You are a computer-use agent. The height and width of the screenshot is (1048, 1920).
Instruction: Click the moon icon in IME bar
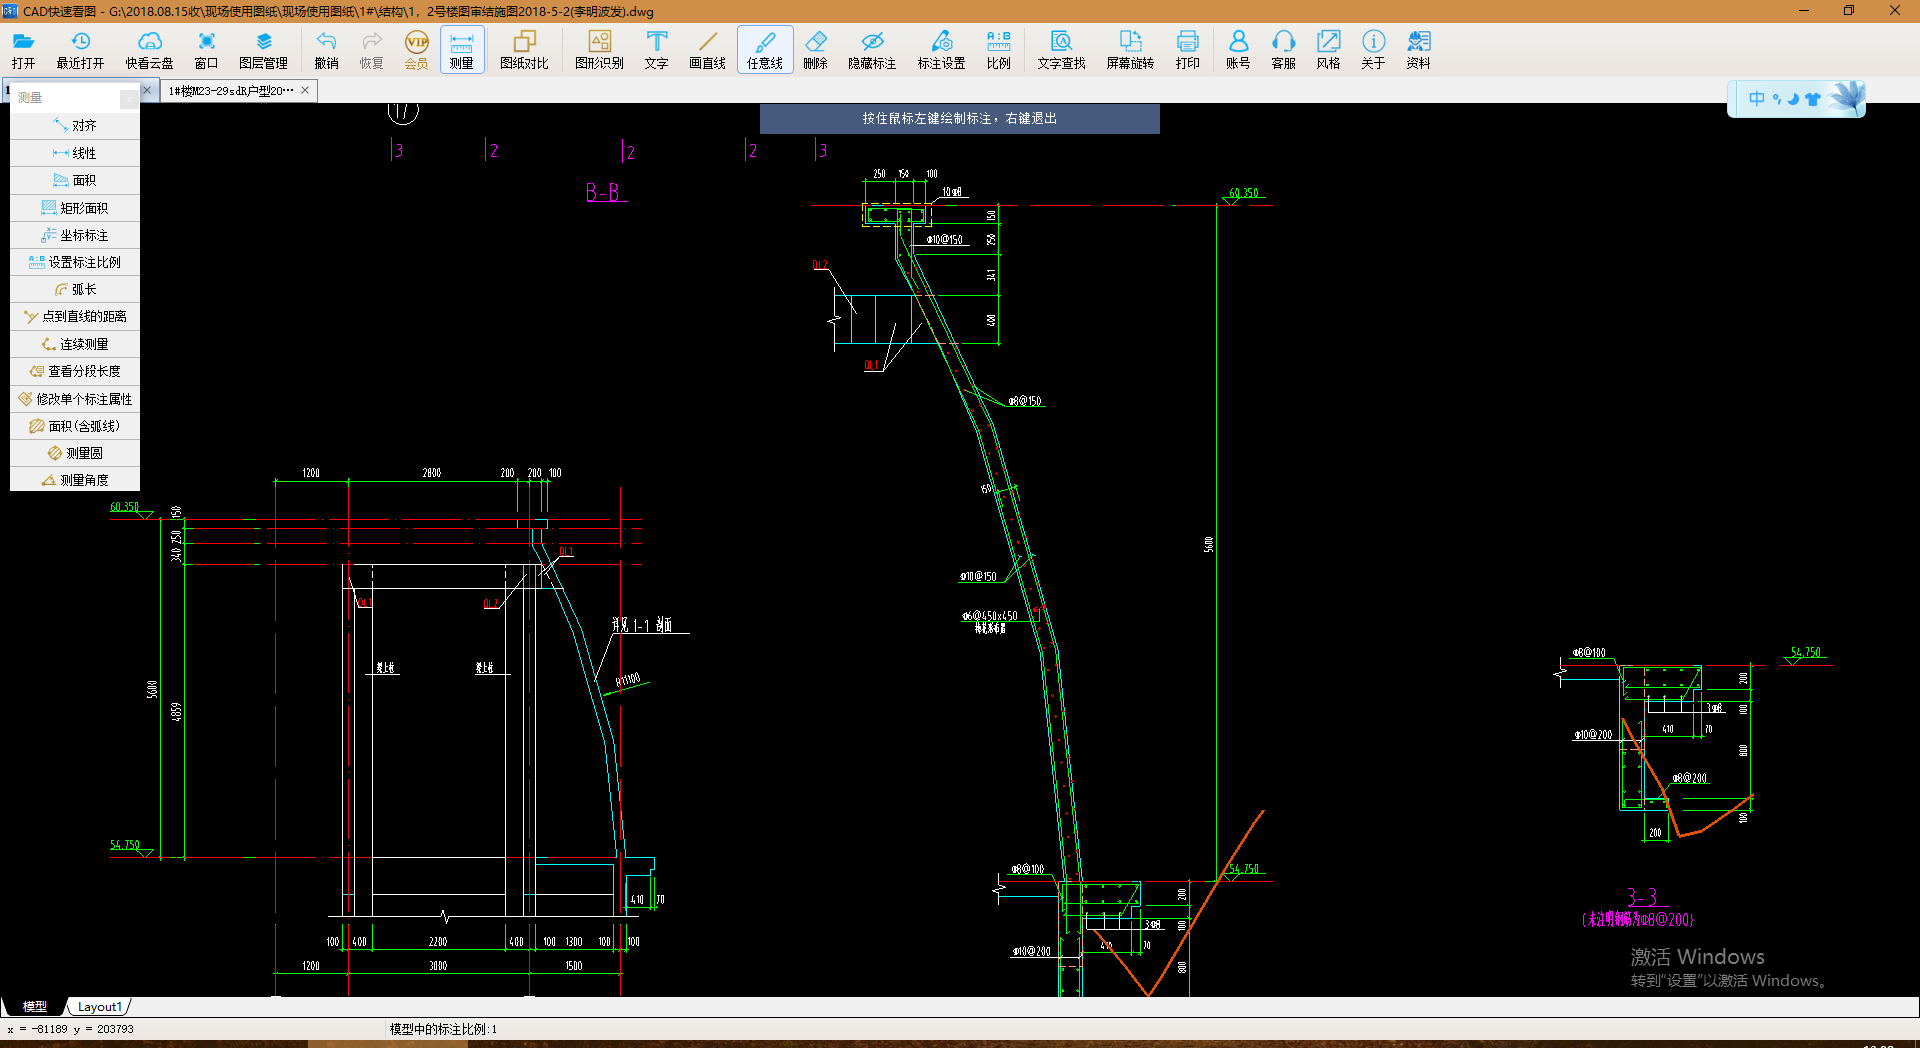coord(1793,99)
